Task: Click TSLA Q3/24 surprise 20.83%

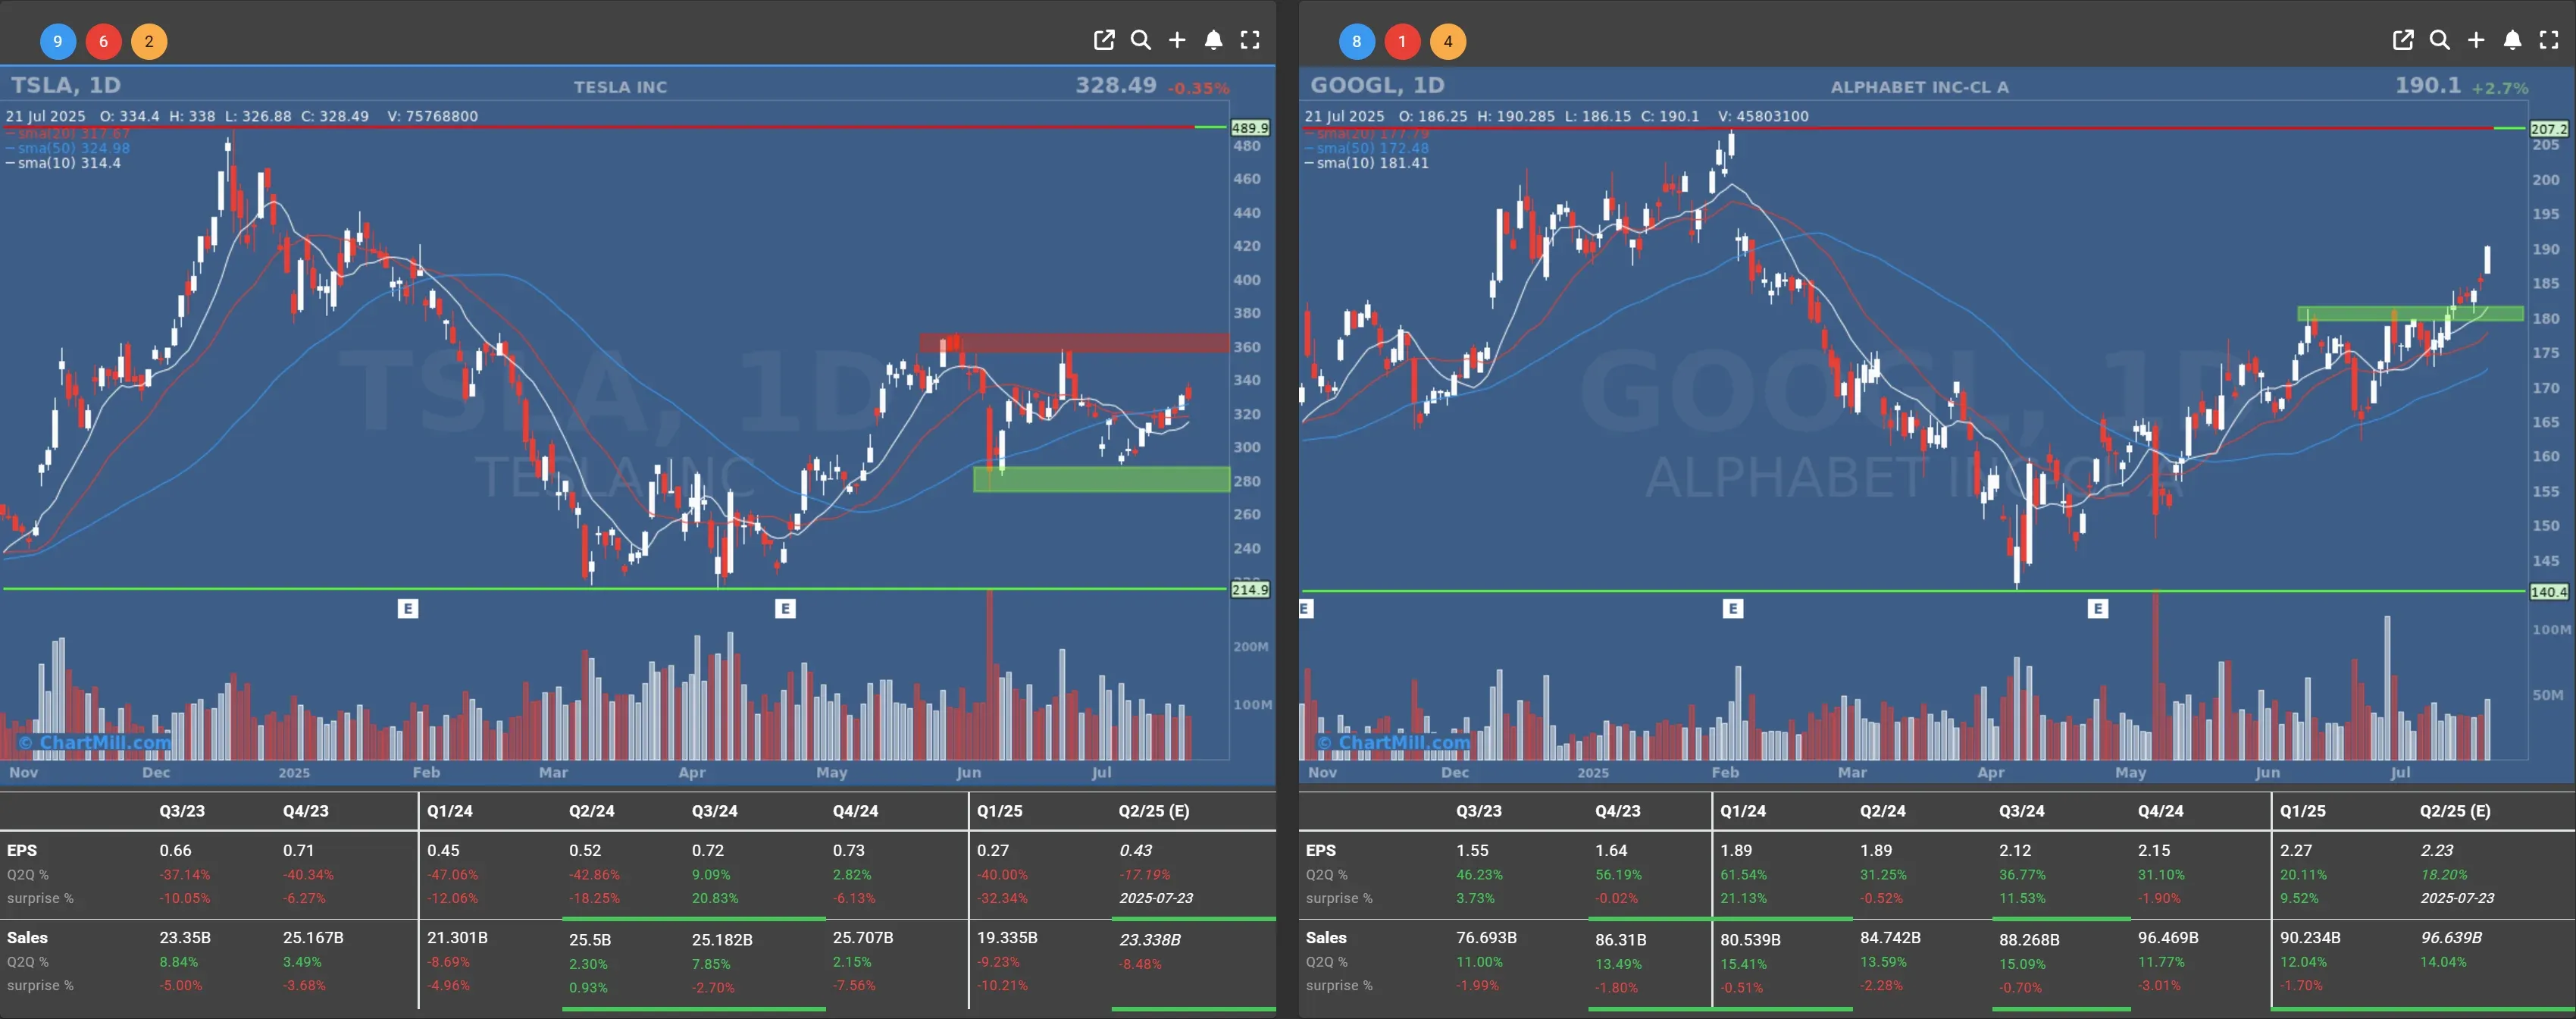Action: [715, 898]
